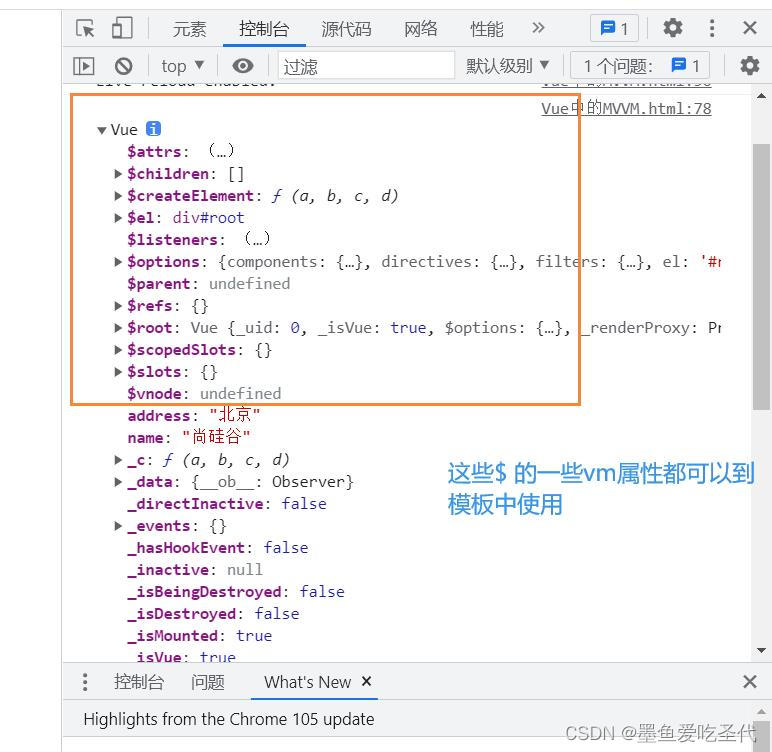Open console settings gear icon
Image resolution: width=772 pixels, height=752 pixels.
tap(749, 65)
